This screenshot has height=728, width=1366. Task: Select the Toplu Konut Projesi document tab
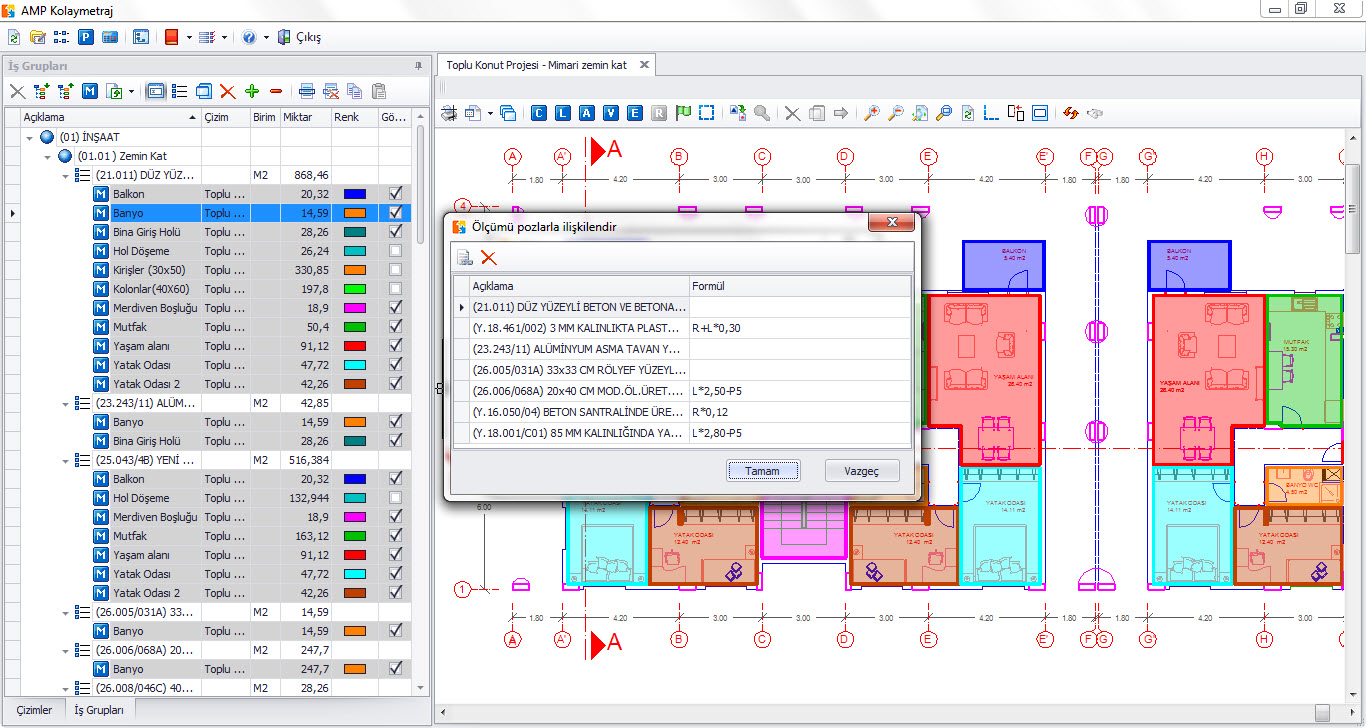(537, 65)
